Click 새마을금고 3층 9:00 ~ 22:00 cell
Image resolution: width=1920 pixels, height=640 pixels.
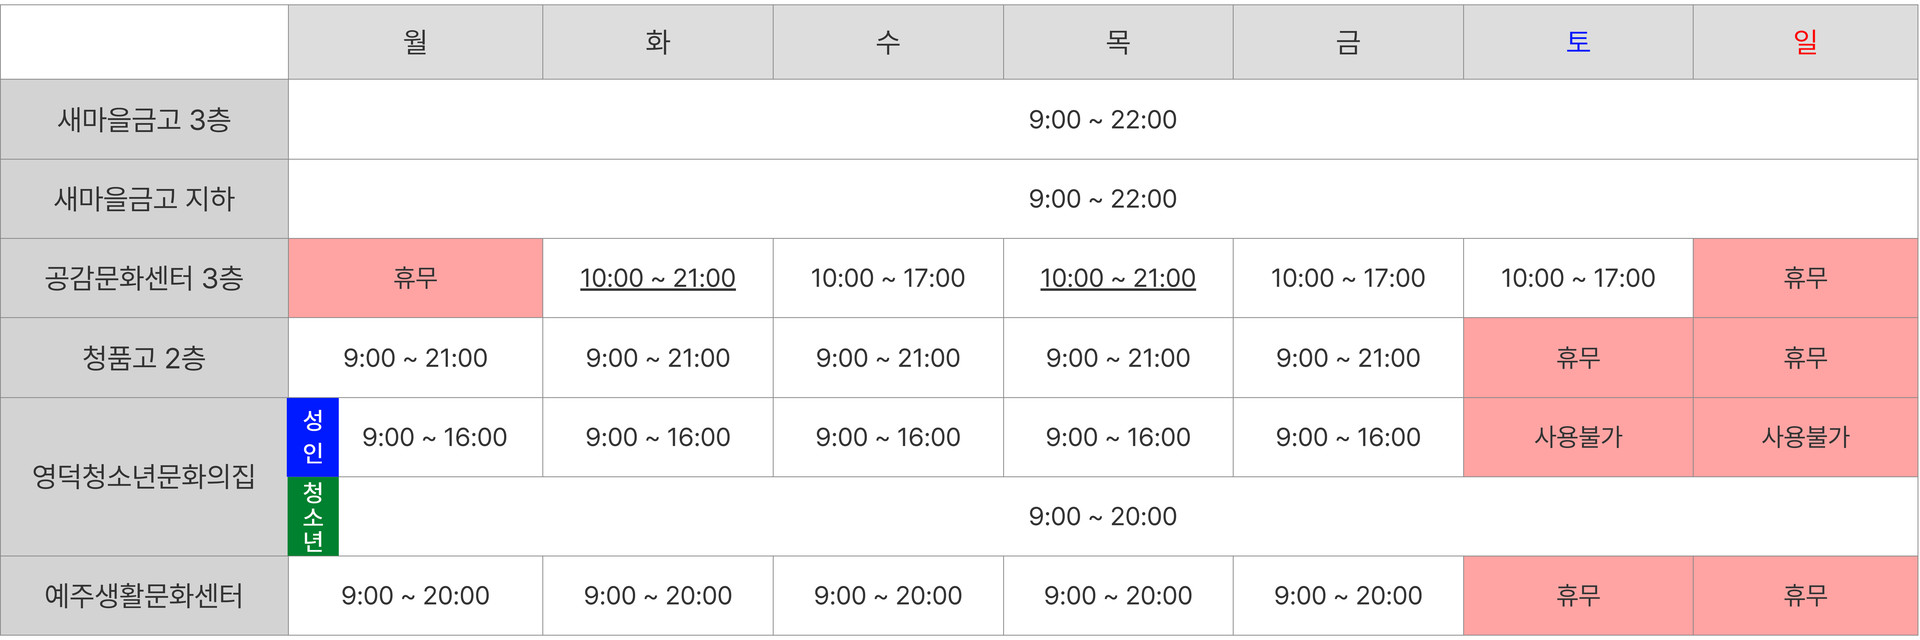point(1102,120)
